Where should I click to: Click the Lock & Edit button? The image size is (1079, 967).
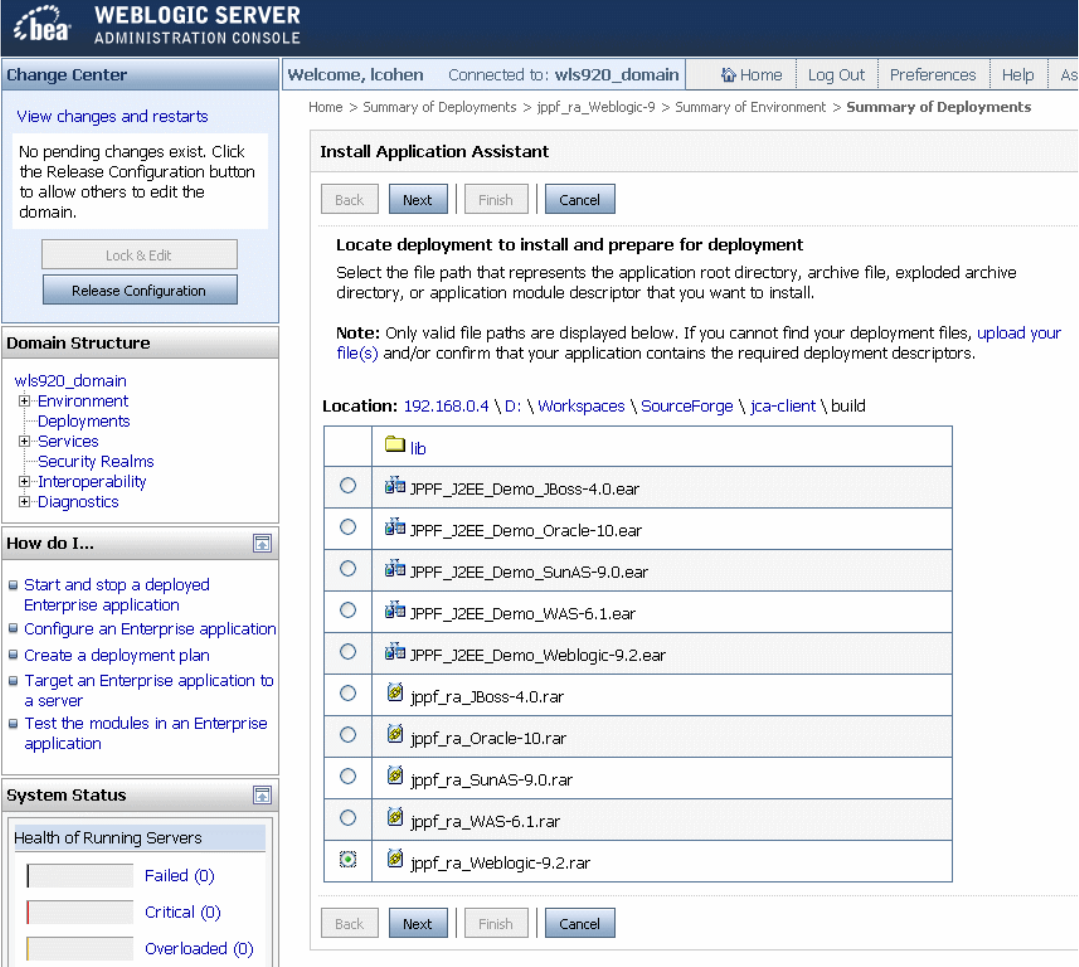coord(140,255)
